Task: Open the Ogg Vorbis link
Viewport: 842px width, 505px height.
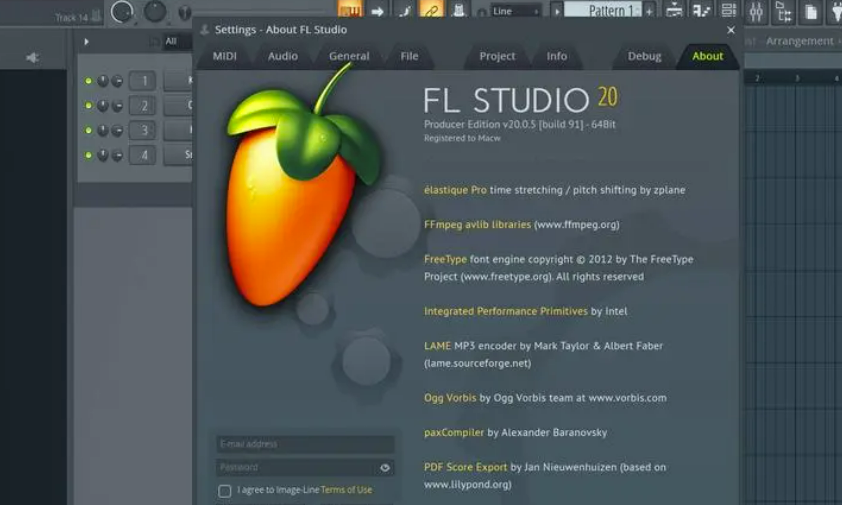Action: click(450, 398)
